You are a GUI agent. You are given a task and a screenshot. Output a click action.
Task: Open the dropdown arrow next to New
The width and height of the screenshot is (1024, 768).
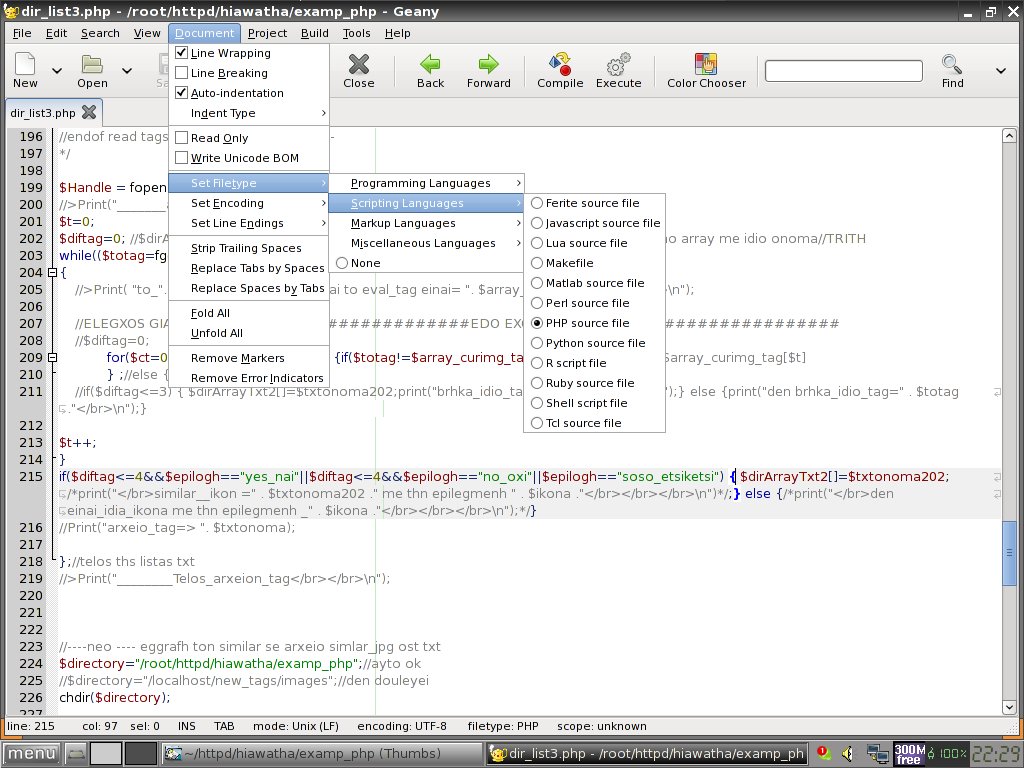click(x=57, y=71)
